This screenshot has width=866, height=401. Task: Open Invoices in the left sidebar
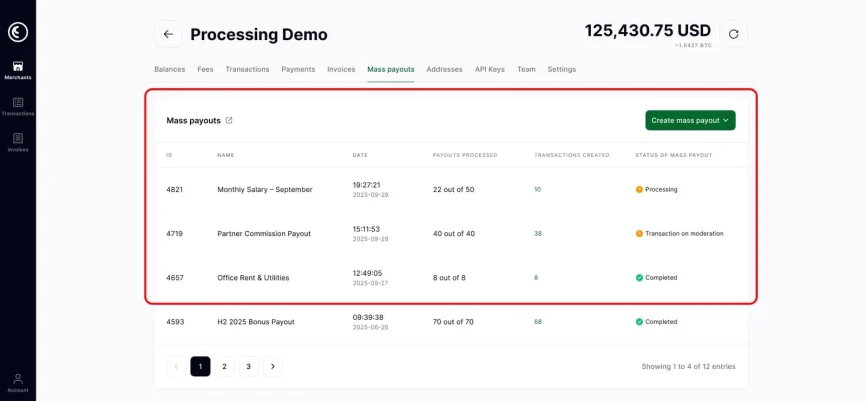18,142
